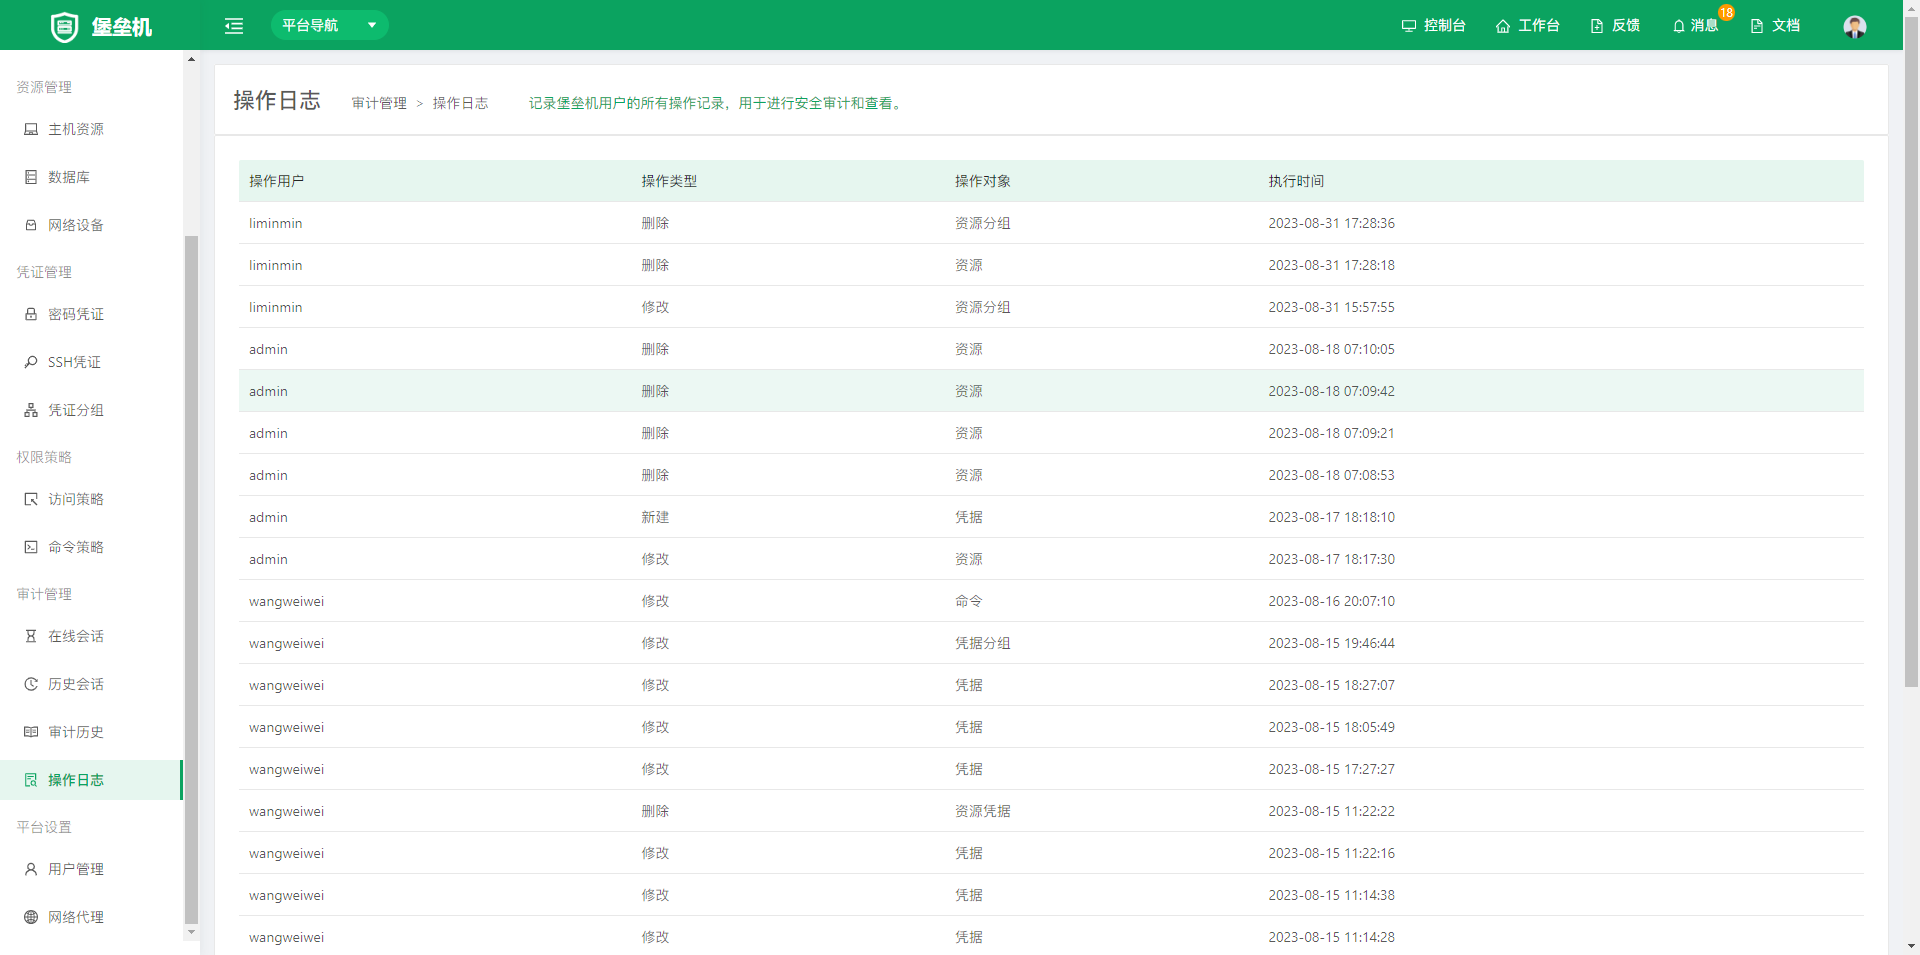Image resolution: width=1920 pixels, height=955 pixels.
Task: Click the 操作日志 icon in the sidebar
Action: click(x=31, y=780)
